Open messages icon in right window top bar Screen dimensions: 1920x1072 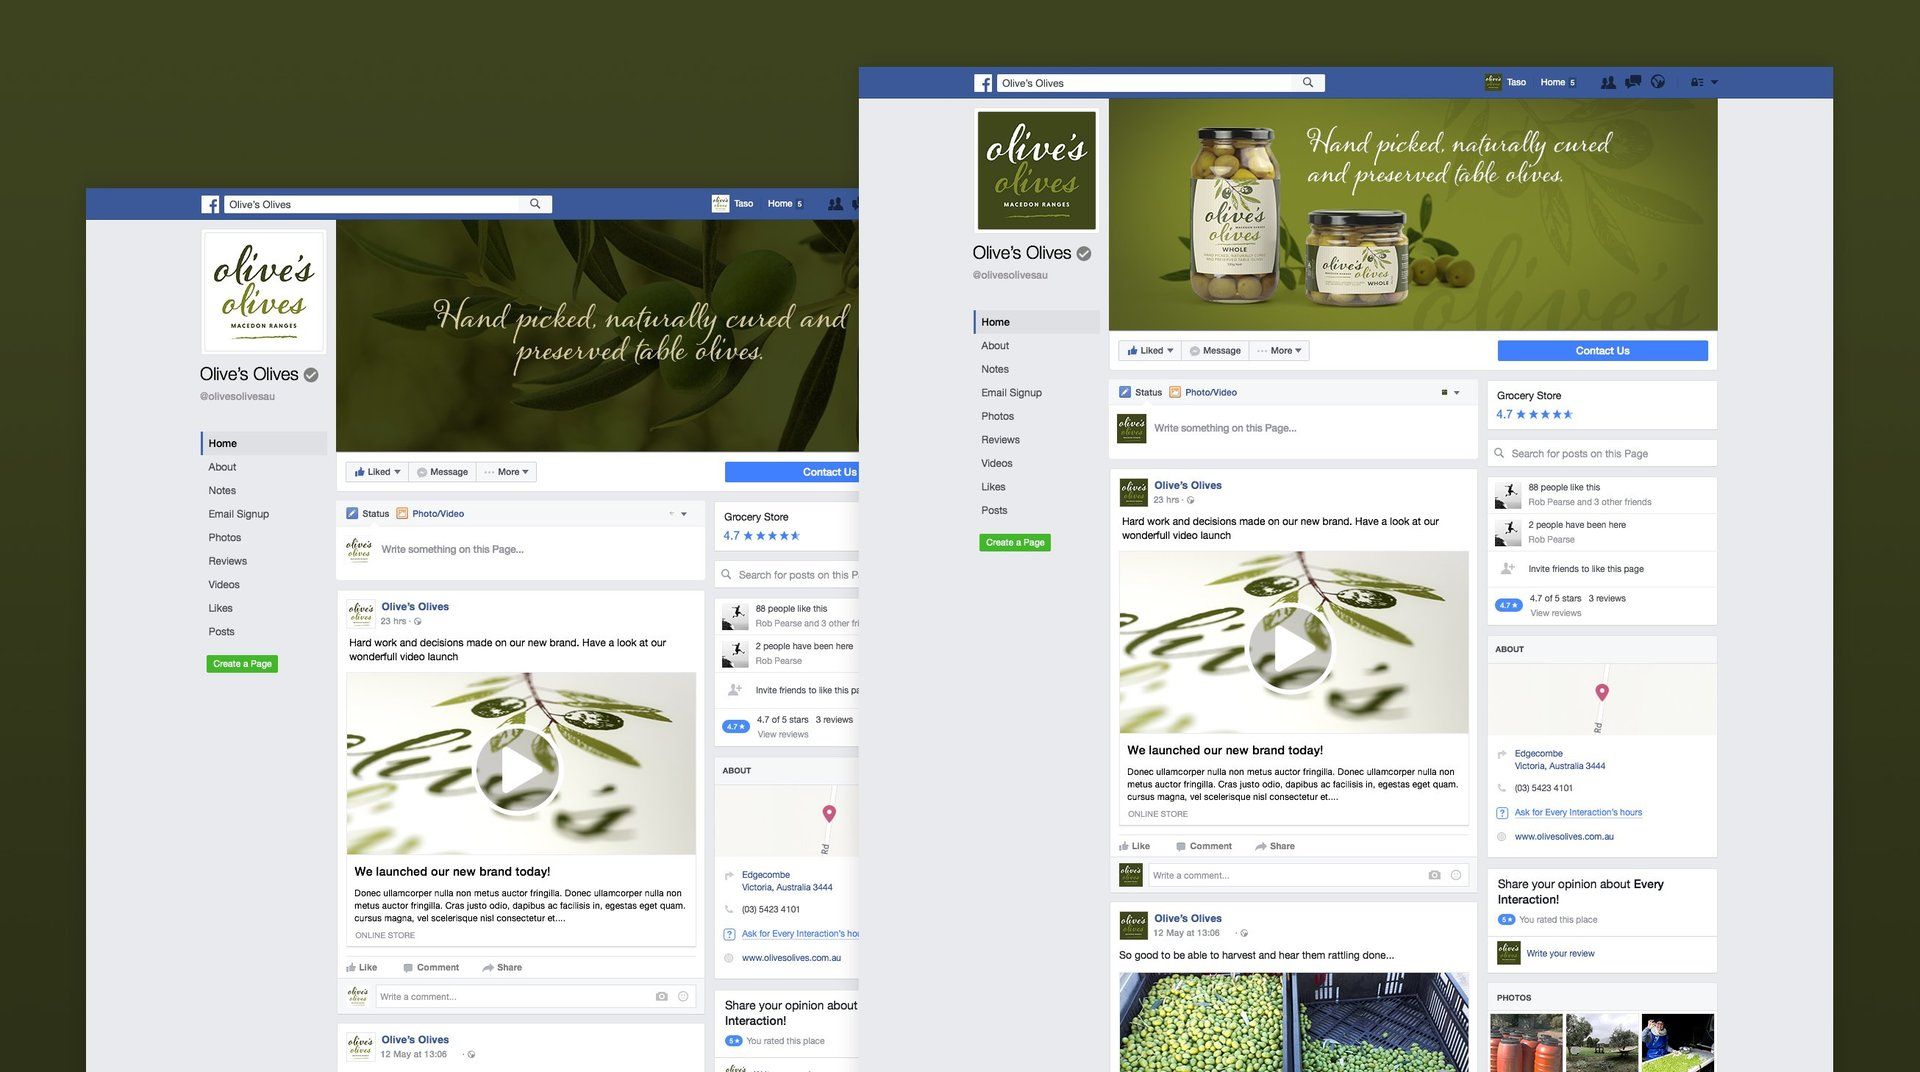(1633, 82)
